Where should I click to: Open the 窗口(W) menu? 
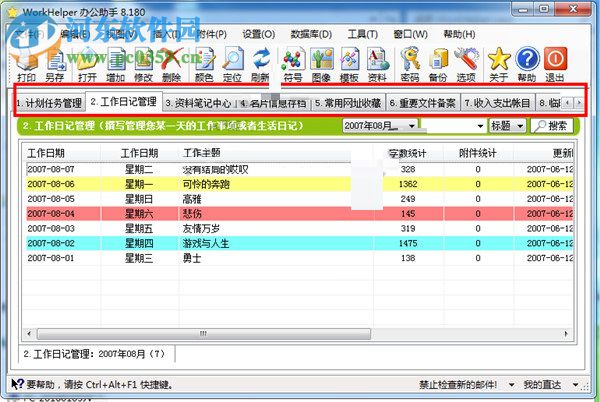tap(410, 34)
